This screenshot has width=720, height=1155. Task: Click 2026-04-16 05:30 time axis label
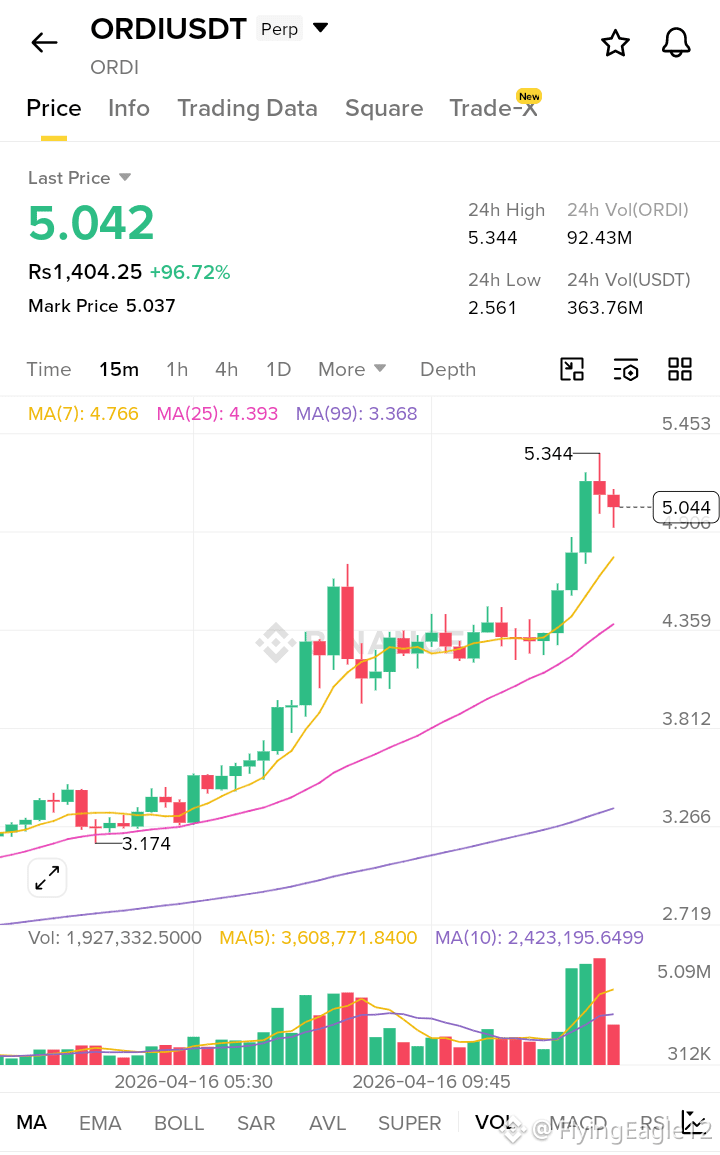pos(194,1081)
